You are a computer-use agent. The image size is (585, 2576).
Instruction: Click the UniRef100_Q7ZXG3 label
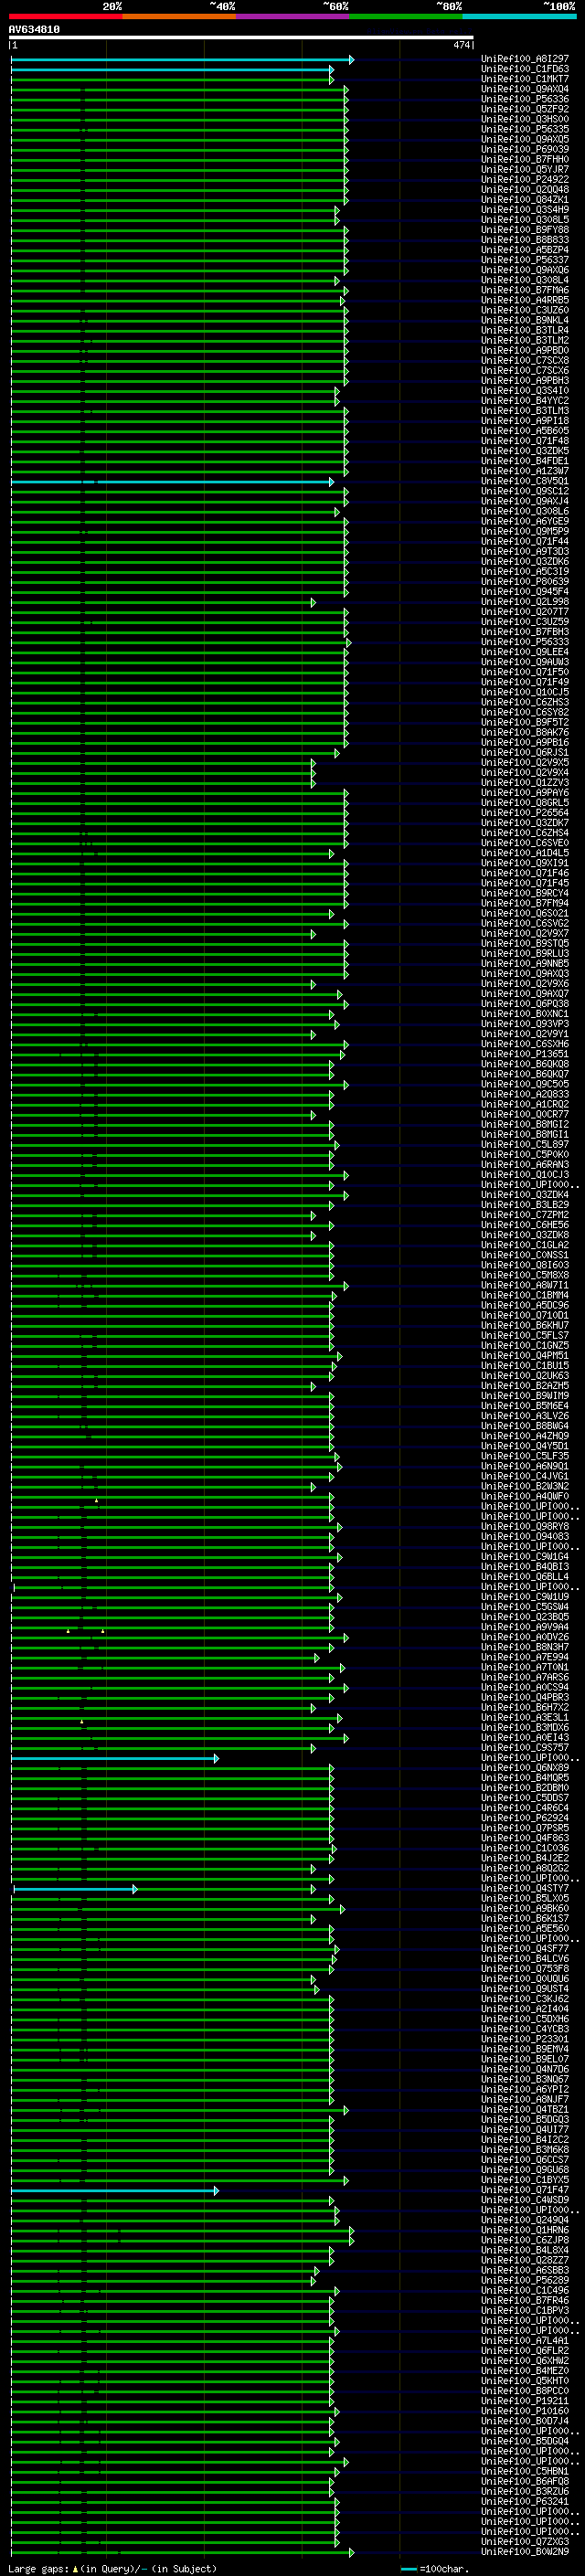point(525,2542)
